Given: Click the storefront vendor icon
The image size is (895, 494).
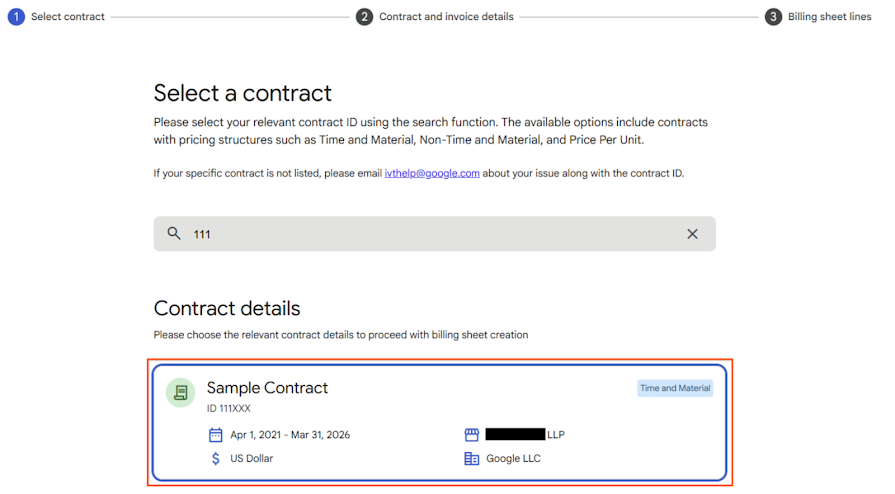Looking at the screenshot, I should pos(471,435).
